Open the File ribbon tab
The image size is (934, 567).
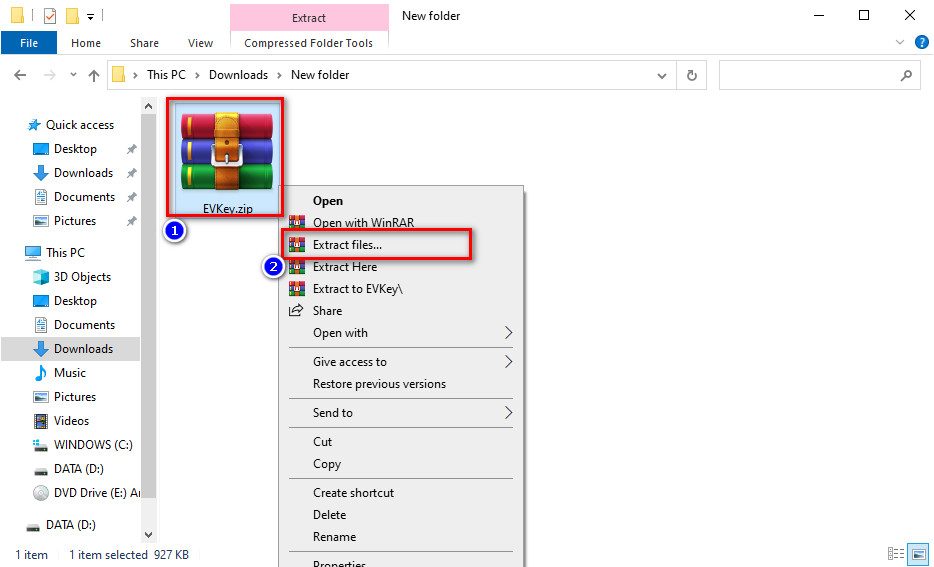click(x=29, y=43)
